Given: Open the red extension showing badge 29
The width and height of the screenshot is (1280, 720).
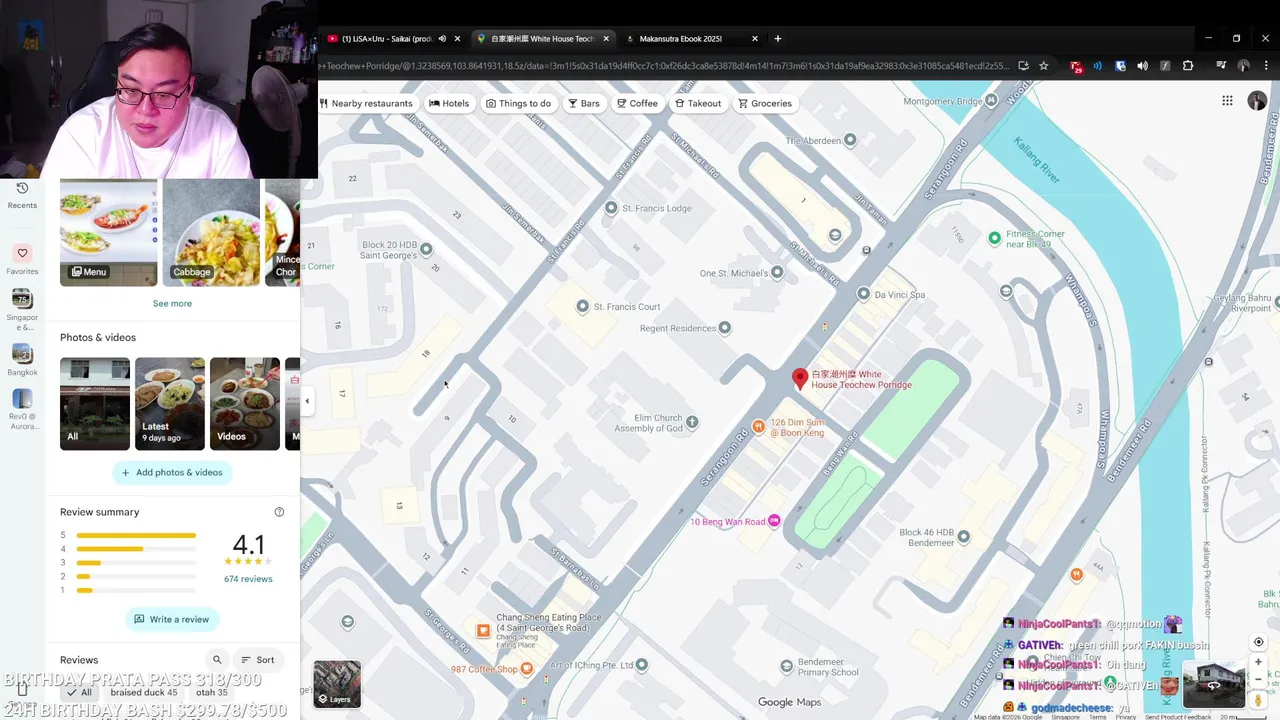Looking at the screenshot, I should tap(1076, 66).
